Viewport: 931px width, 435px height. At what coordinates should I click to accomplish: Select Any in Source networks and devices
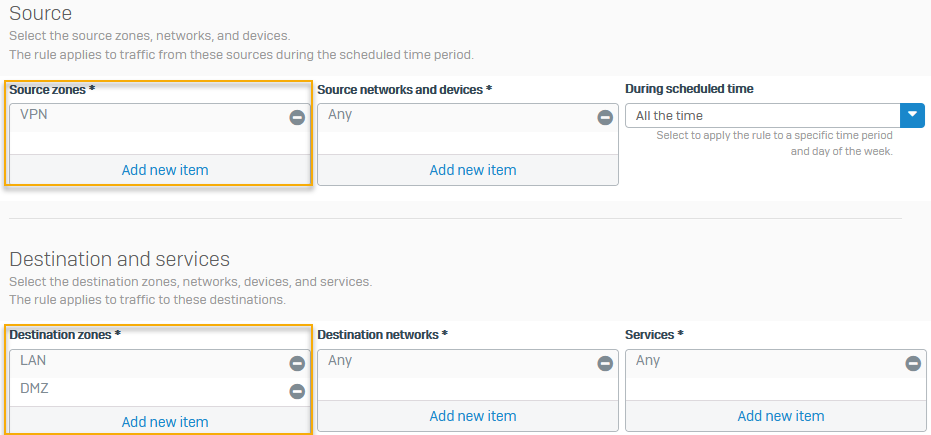coord(340,115)
